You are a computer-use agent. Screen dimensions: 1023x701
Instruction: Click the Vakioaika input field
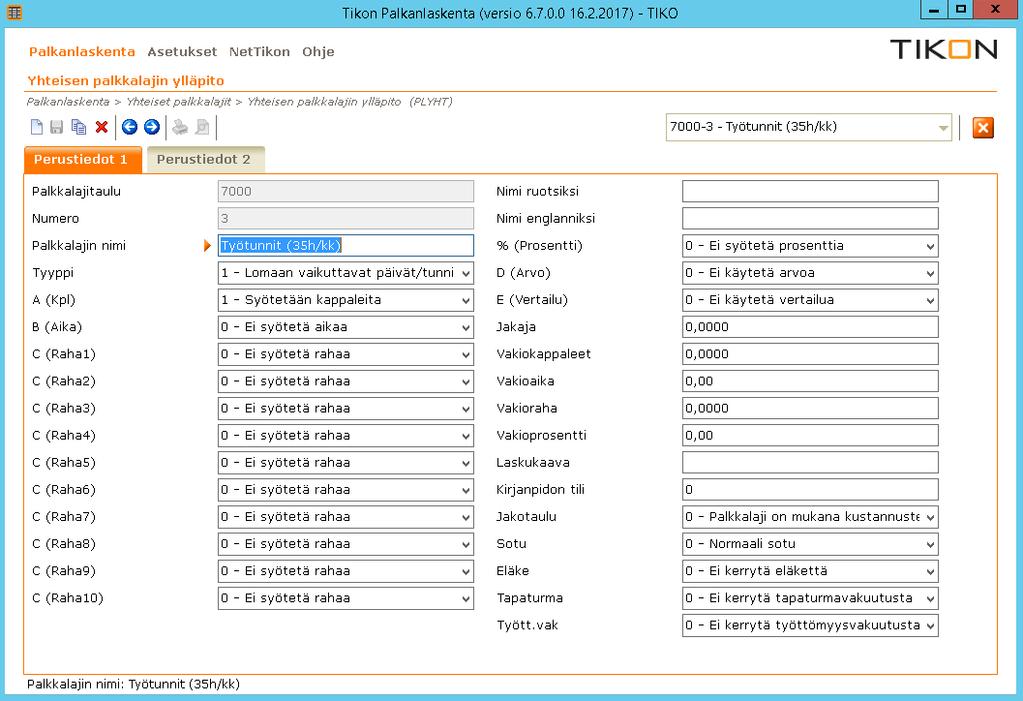tap(810, 381)
